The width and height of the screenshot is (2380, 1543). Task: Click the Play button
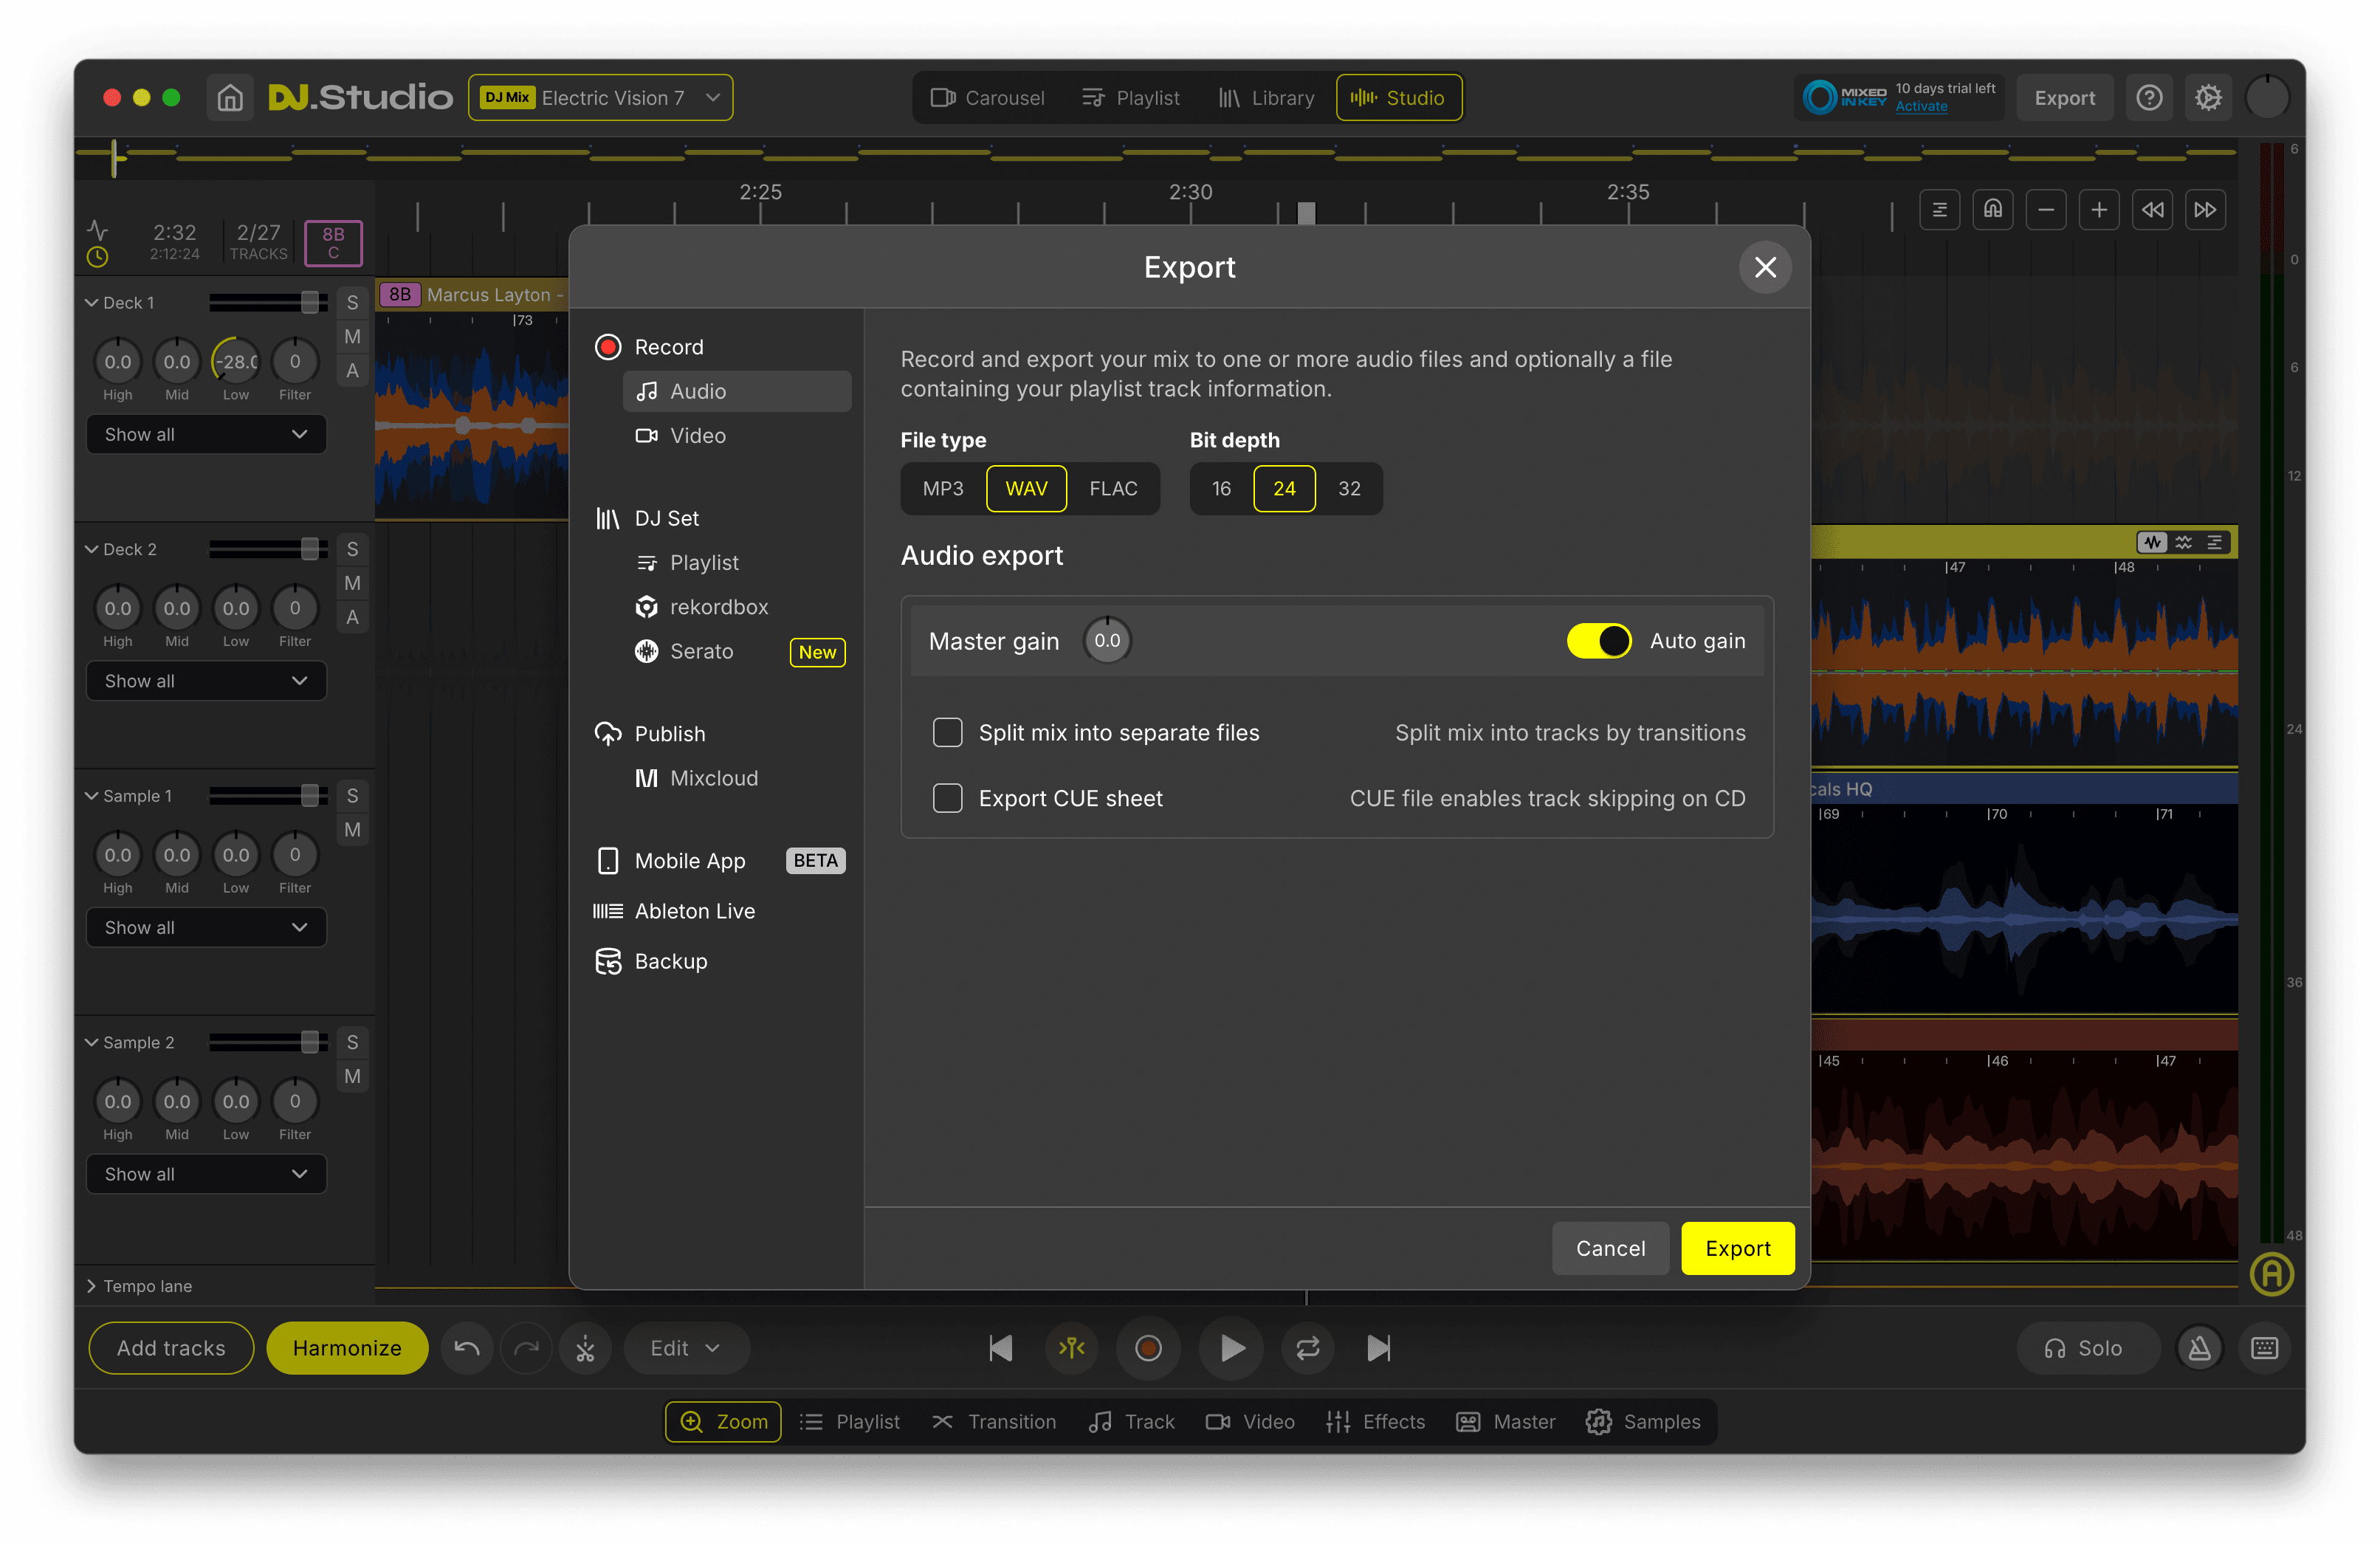click(1232, 1348)
